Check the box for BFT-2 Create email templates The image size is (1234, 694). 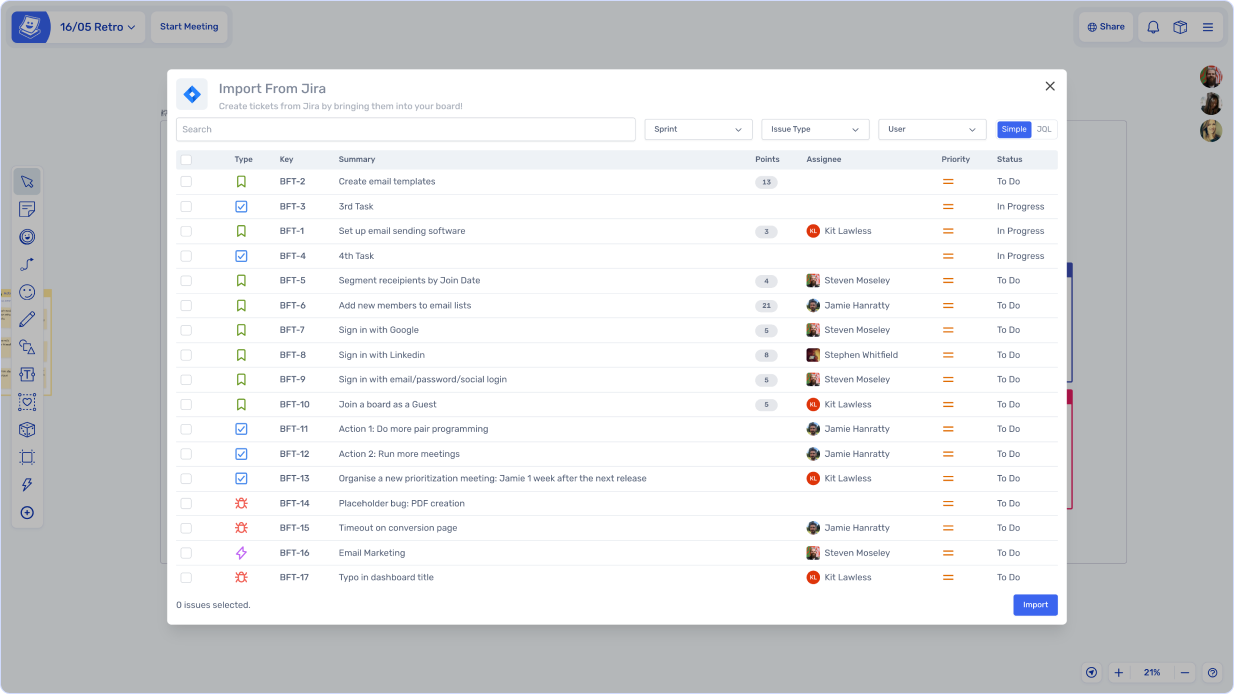point(186,182)
